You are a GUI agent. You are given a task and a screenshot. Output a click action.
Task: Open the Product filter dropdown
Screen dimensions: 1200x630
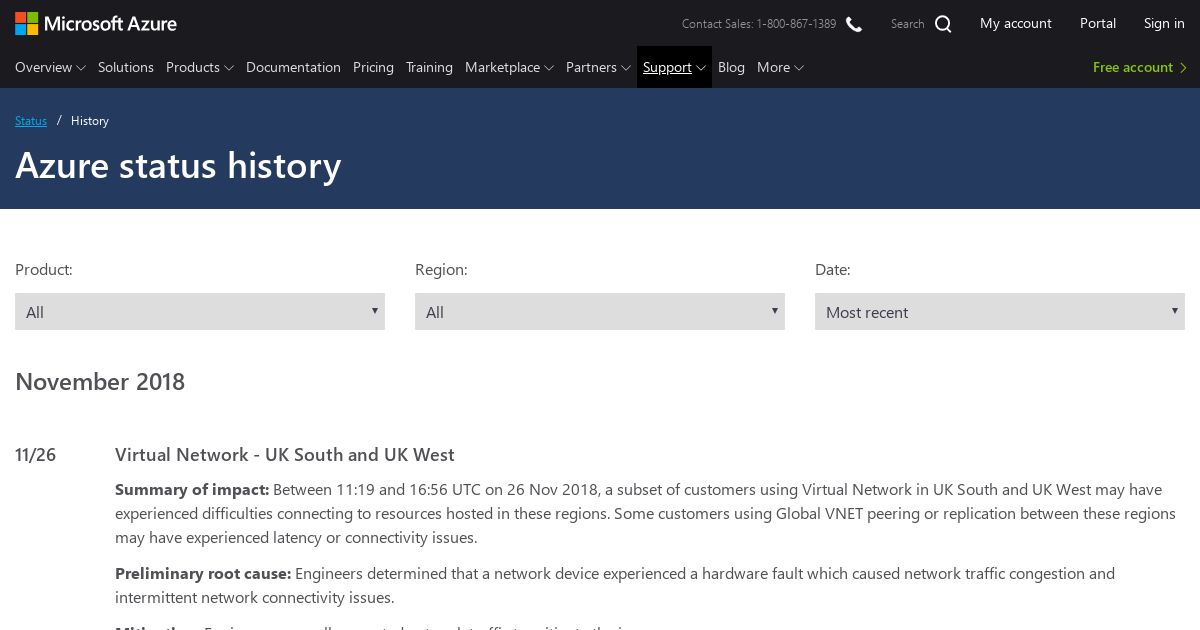(200, 312)
